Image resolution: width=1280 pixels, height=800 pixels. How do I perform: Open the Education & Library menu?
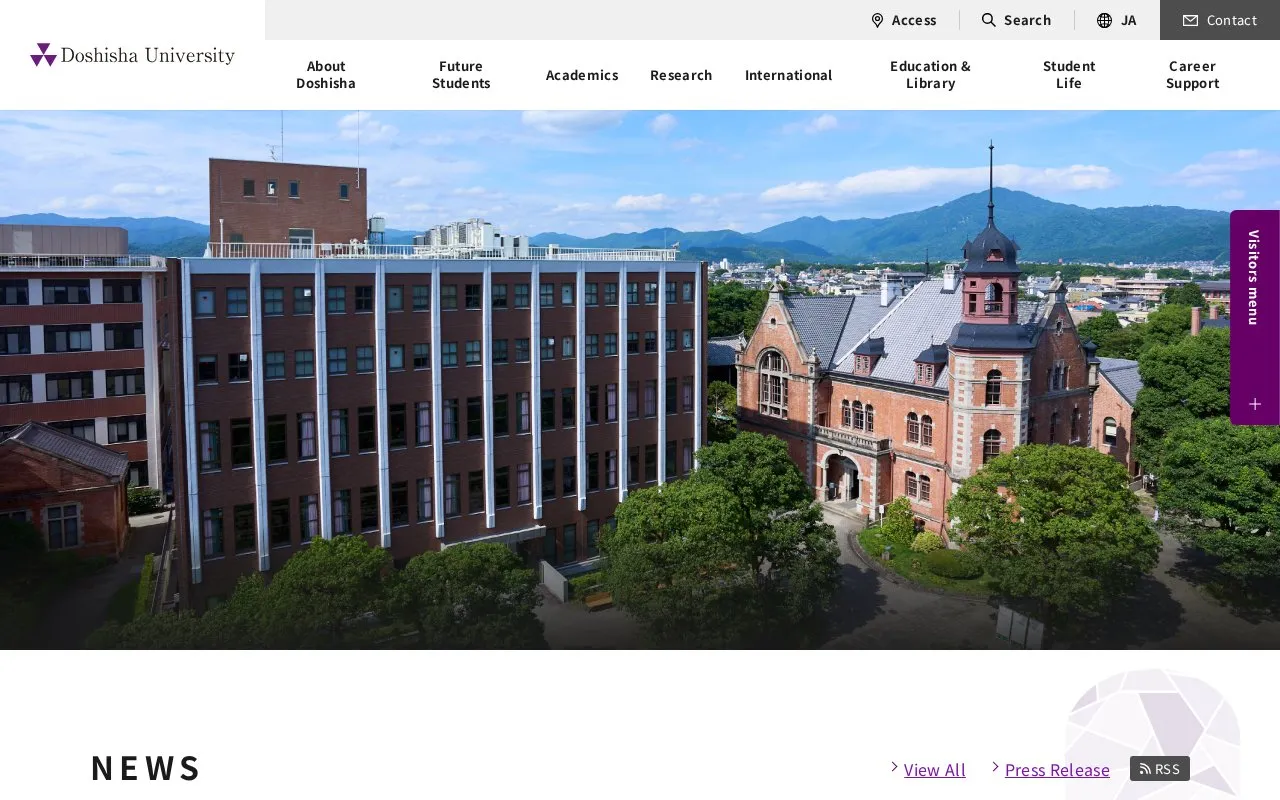pos(930,75)
